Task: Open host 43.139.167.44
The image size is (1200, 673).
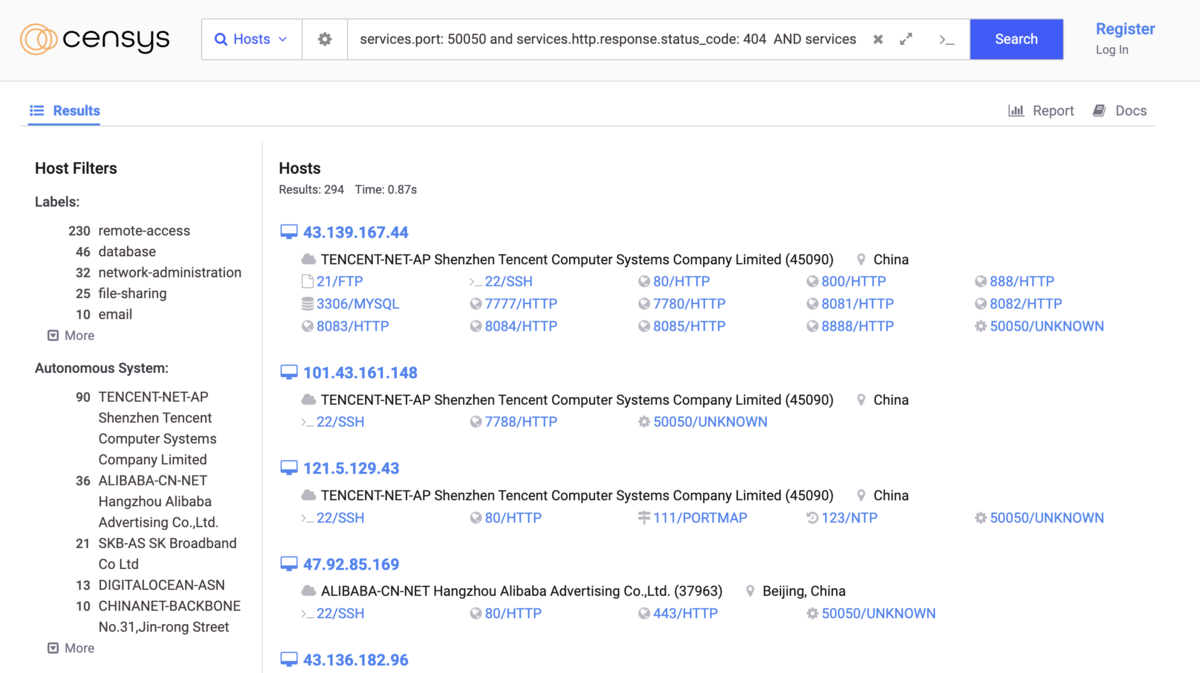Action: pyautogui.click(x=356, y=233)
